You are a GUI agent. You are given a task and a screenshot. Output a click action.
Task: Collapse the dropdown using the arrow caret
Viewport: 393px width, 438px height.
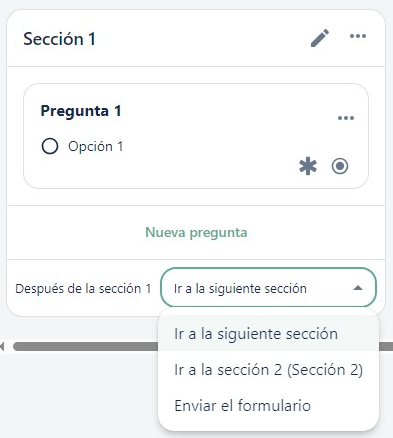(x=358, y=288)
